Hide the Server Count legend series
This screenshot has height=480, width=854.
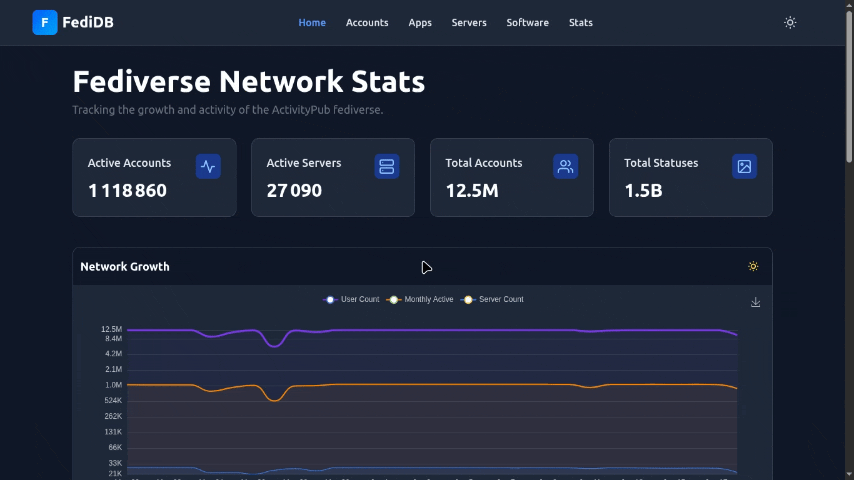coord(493,299)
